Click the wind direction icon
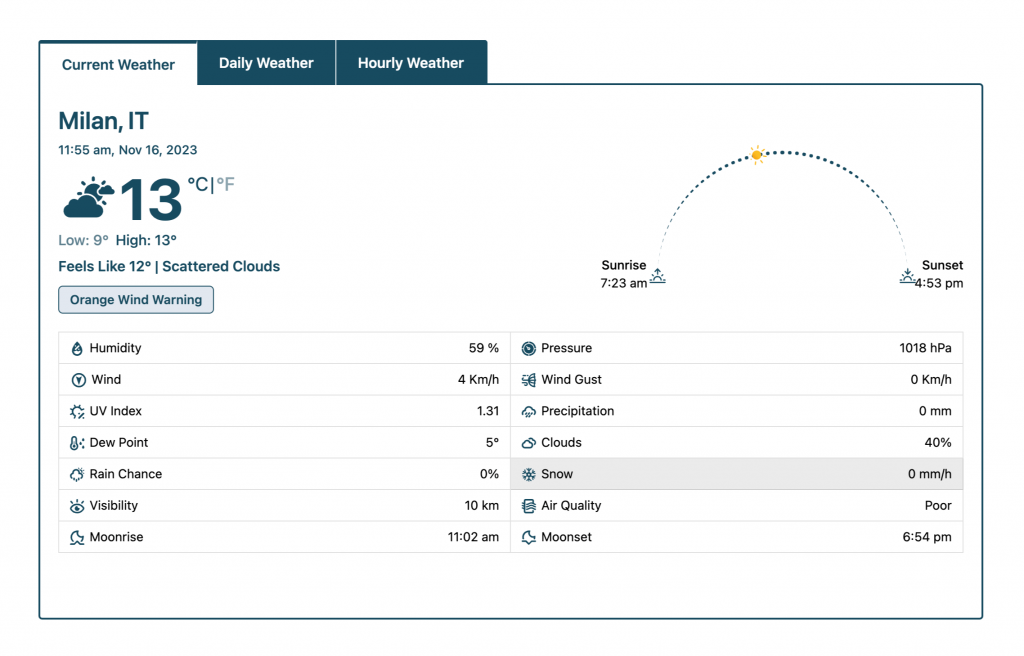 pos(77,380)
